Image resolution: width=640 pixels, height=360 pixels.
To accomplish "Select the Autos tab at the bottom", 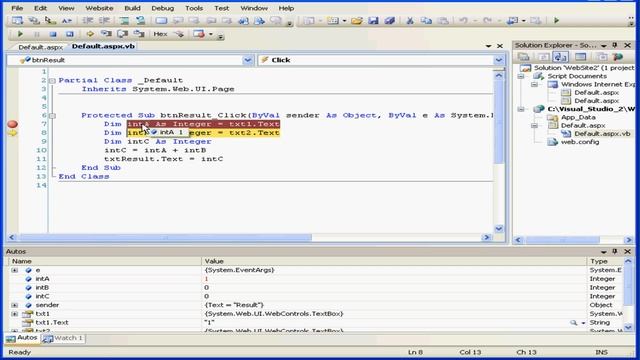I will coord(22,338).
